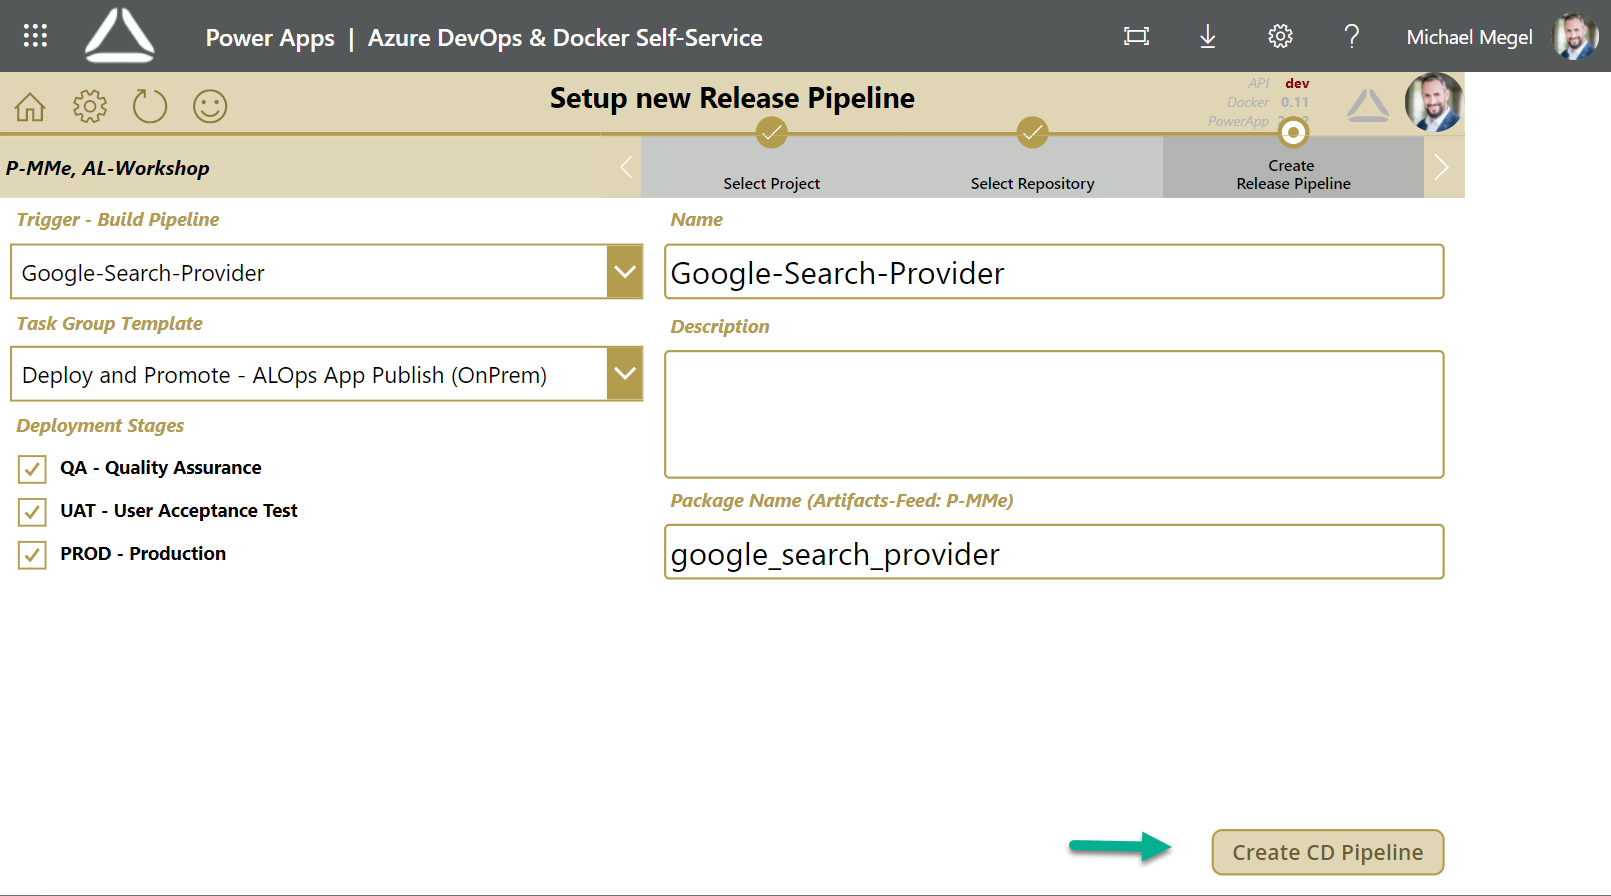This screenshot has width=1611, height=896.
Task: Click the grey triangle logo near the avatar
Action: click(1368, 105)
